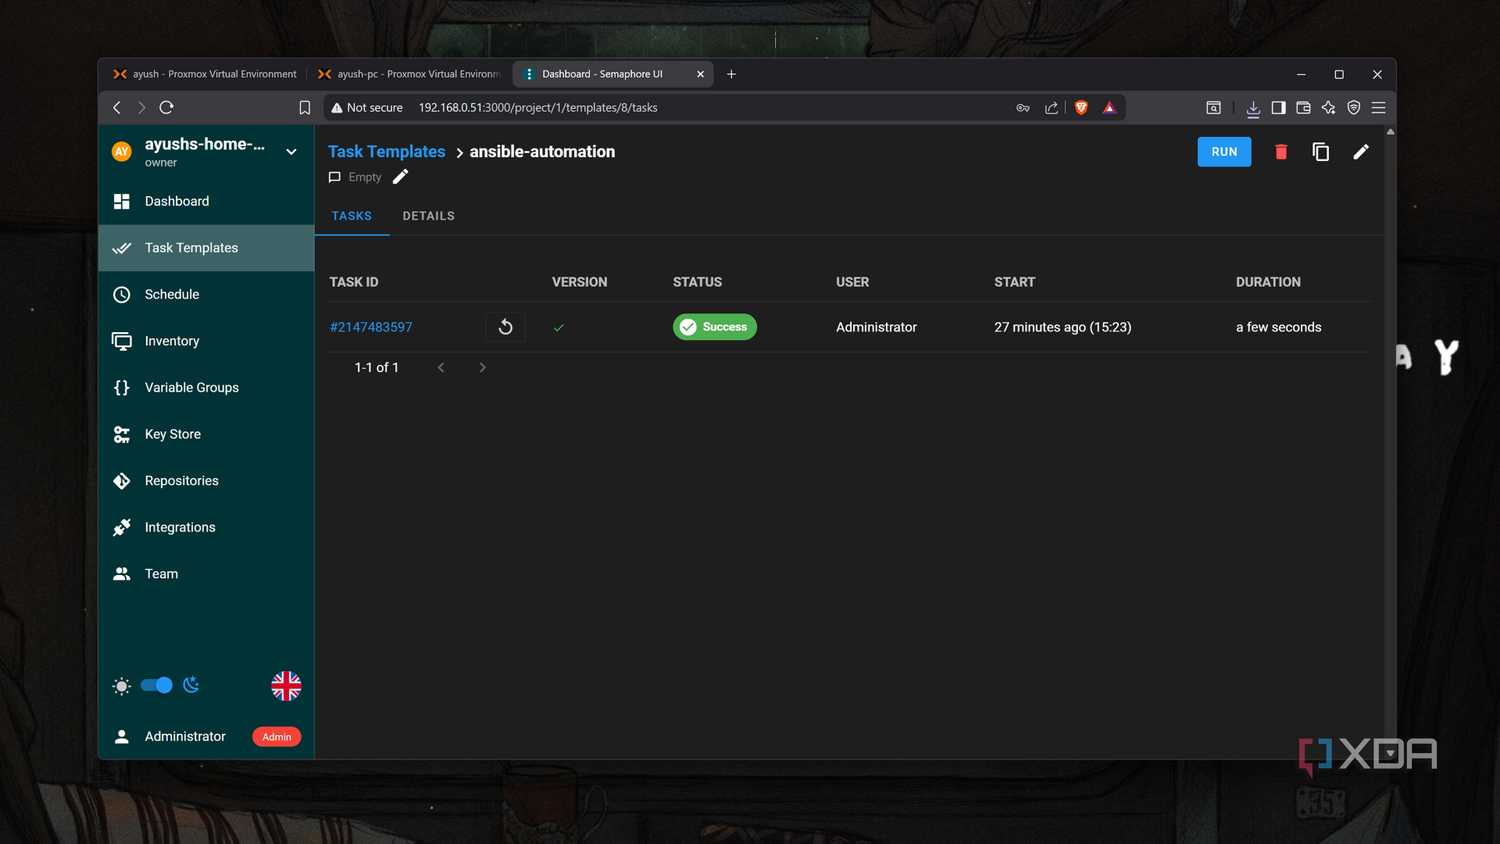Open Inventory in the sidebar
The width and height of the screenshot is (1500, 844).
pos(206,341)
